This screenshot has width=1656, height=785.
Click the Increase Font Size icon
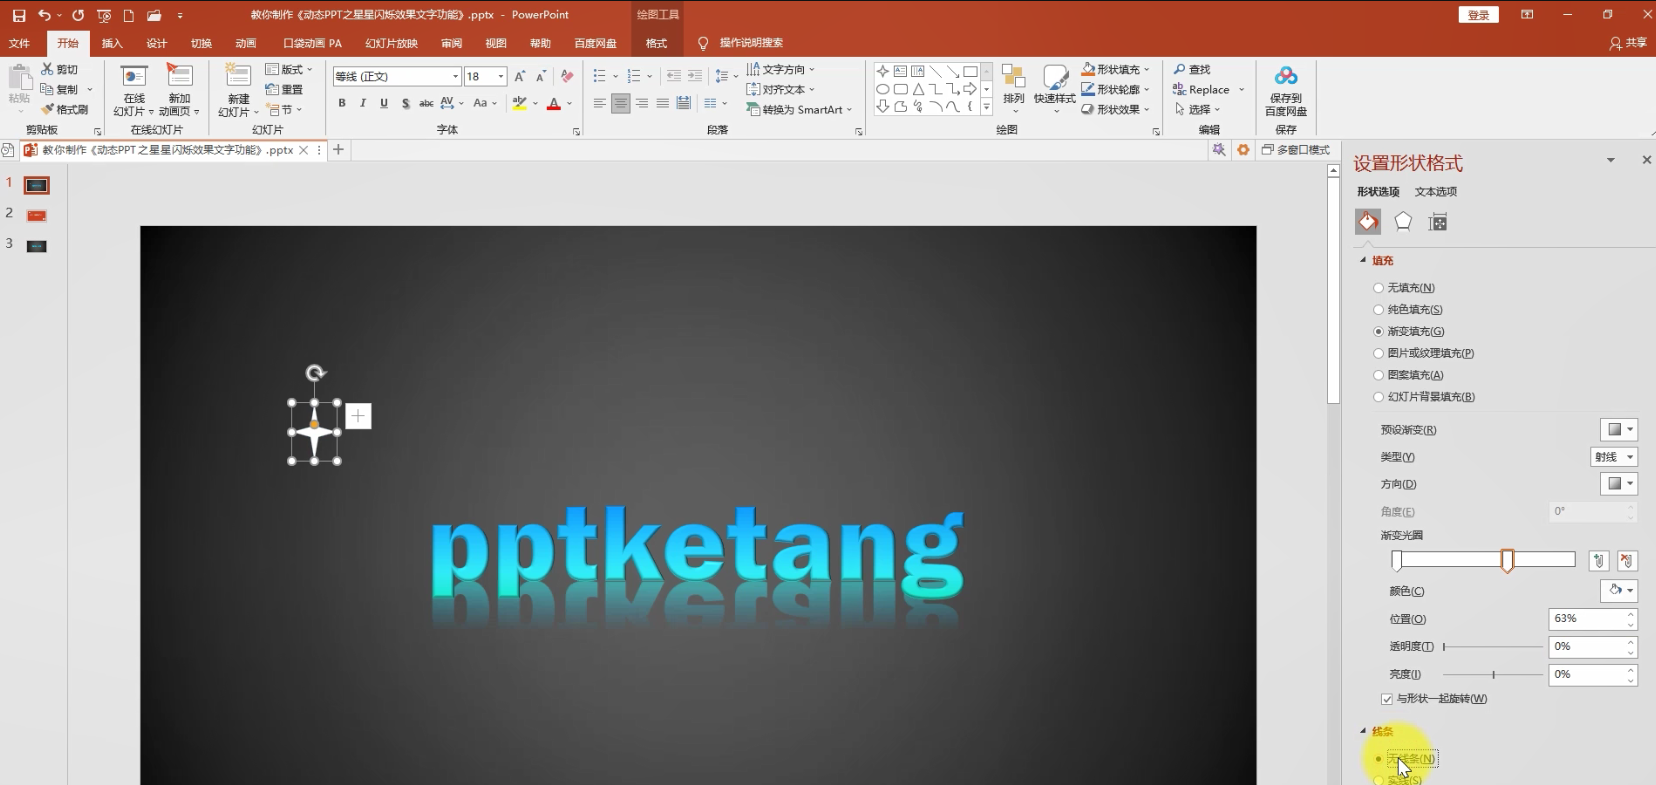[519, 76]
